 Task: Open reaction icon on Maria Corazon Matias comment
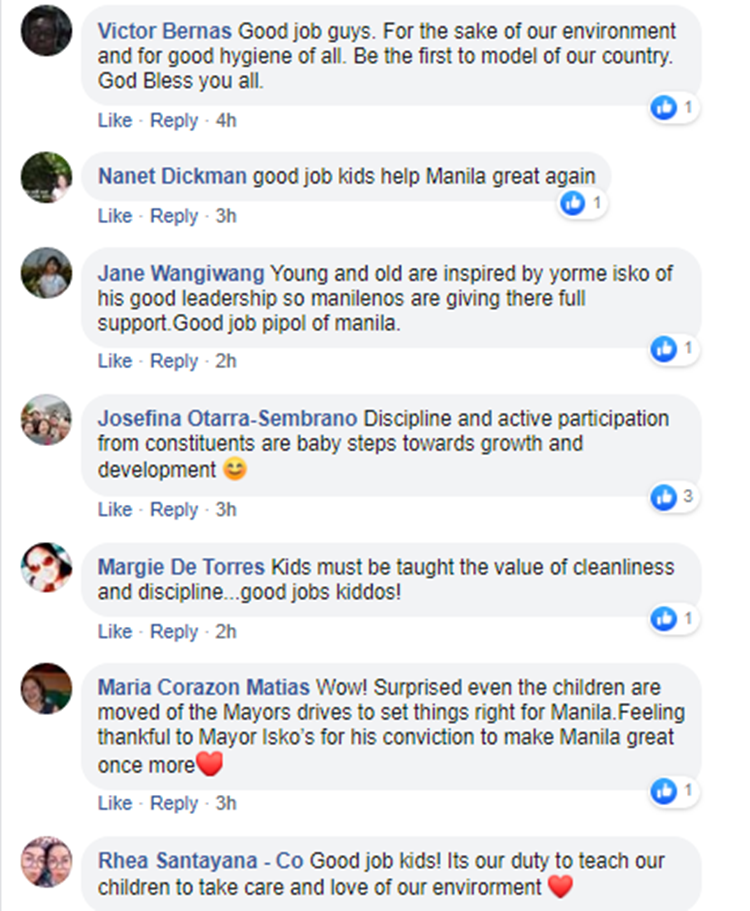point(664,791)
